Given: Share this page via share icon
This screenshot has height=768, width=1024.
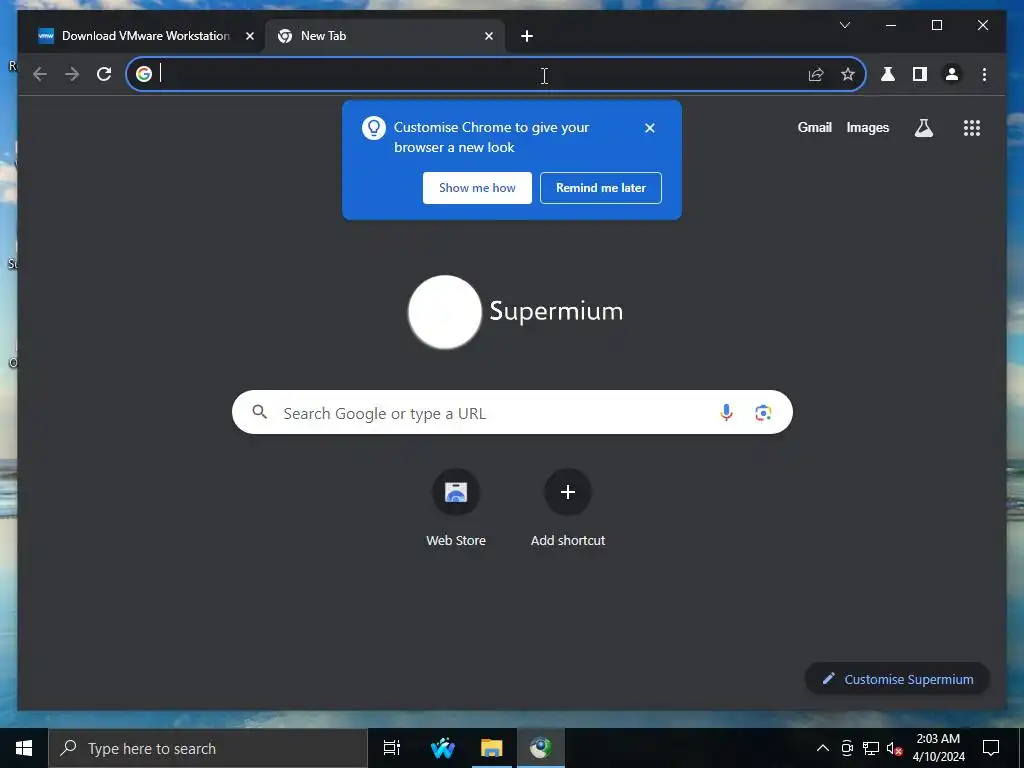Looking at the screenshot, I should pos(816,74).
